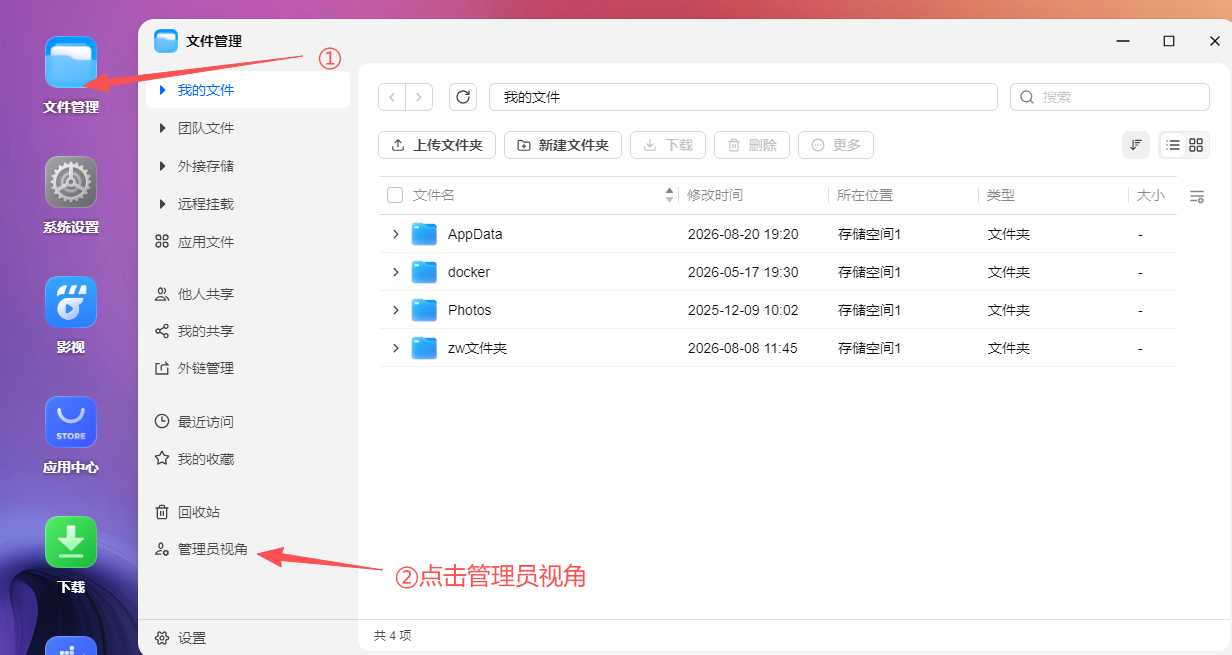Screen dimensions: 1232x655
Task: Click the 类型 column header
Action: (1001, 195)
